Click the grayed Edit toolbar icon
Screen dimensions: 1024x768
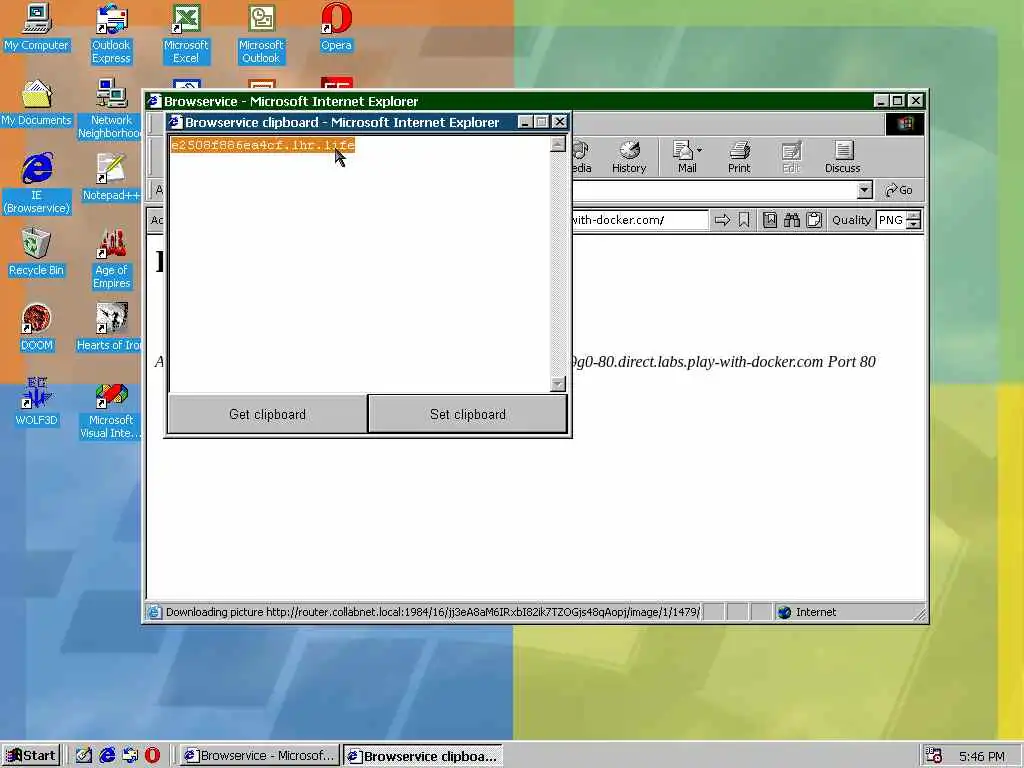point(791,157)
